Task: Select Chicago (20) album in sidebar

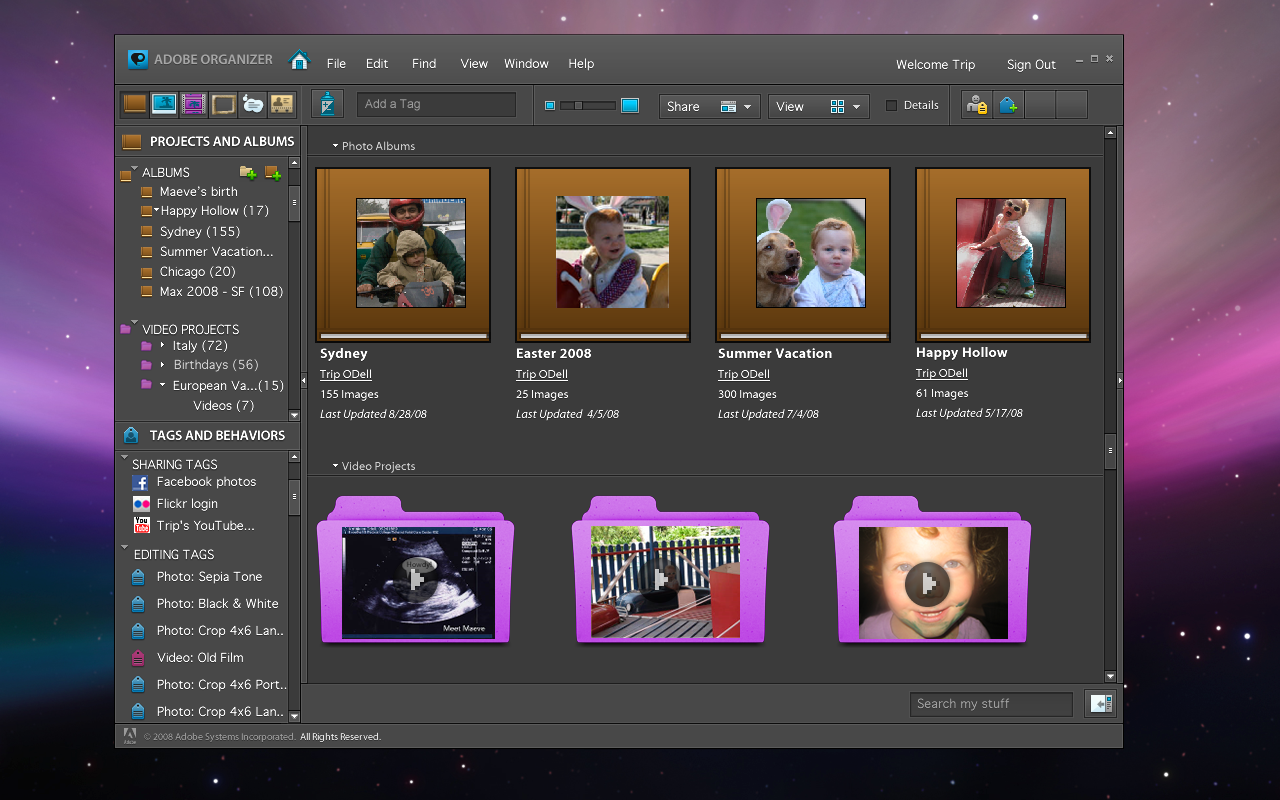Action: (198, 271)
